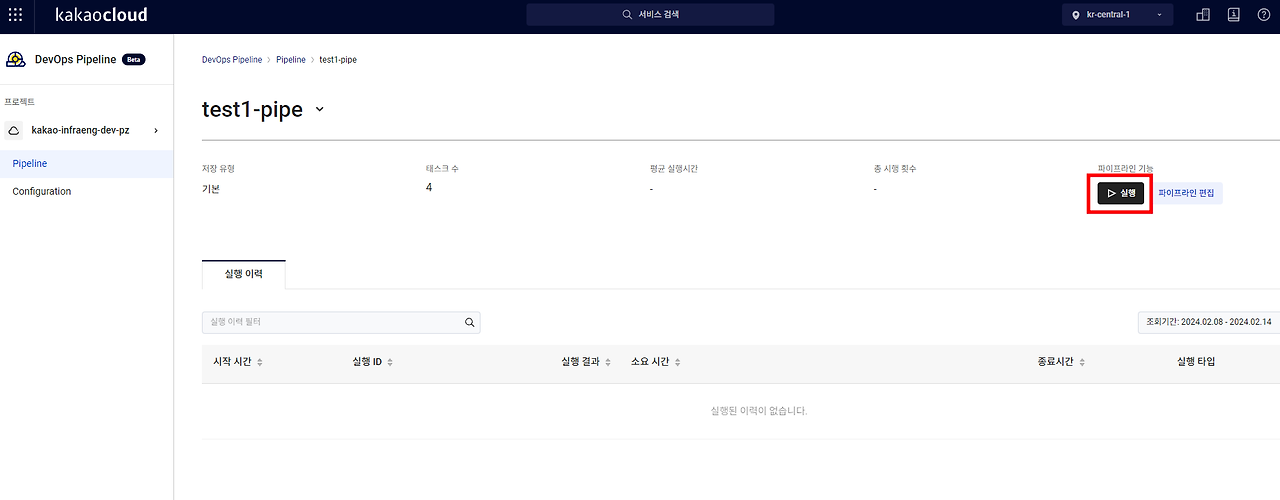The image size is (1280, 500).
Task: Switch to the 실행 이력 tab
Action: click(244, 274)
